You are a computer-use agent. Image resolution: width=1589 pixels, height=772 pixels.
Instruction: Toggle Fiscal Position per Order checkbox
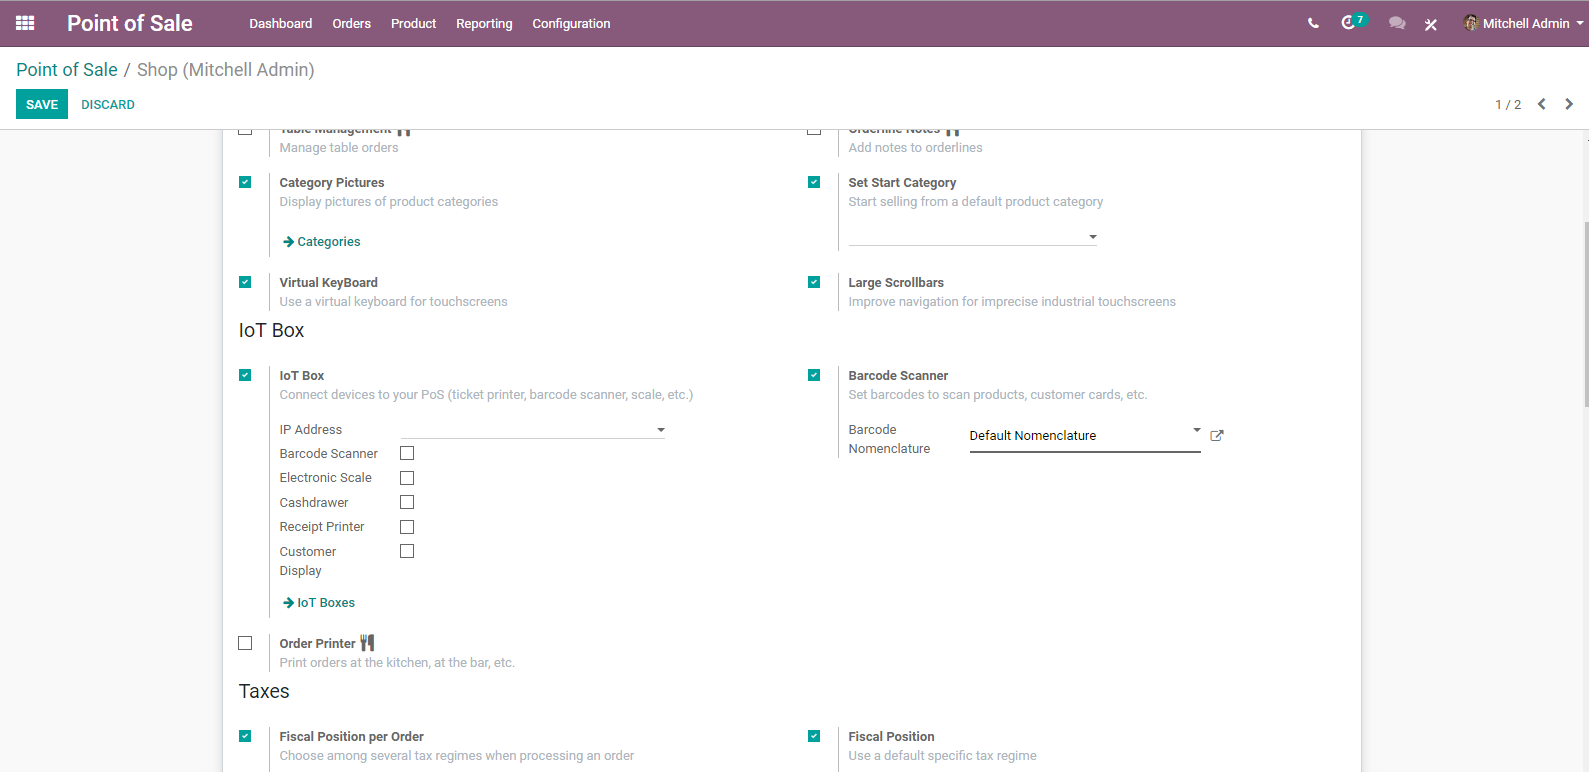[x=245, y=736]
